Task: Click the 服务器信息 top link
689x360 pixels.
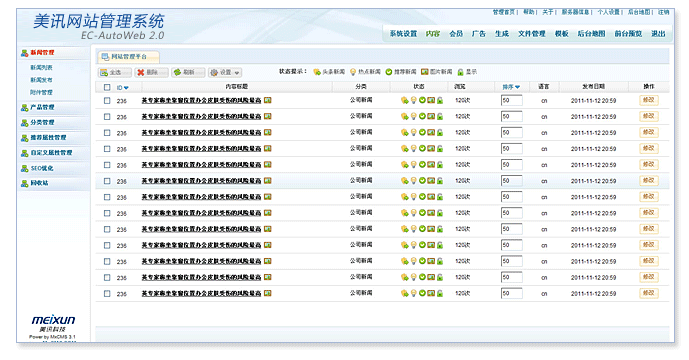Action: 575,12
